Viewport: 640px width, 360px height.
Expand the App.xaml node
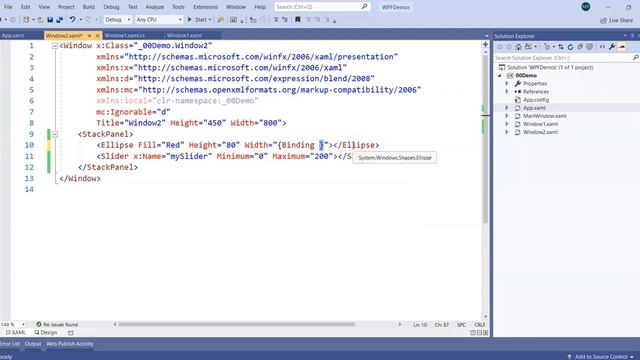tap(507, 108)
